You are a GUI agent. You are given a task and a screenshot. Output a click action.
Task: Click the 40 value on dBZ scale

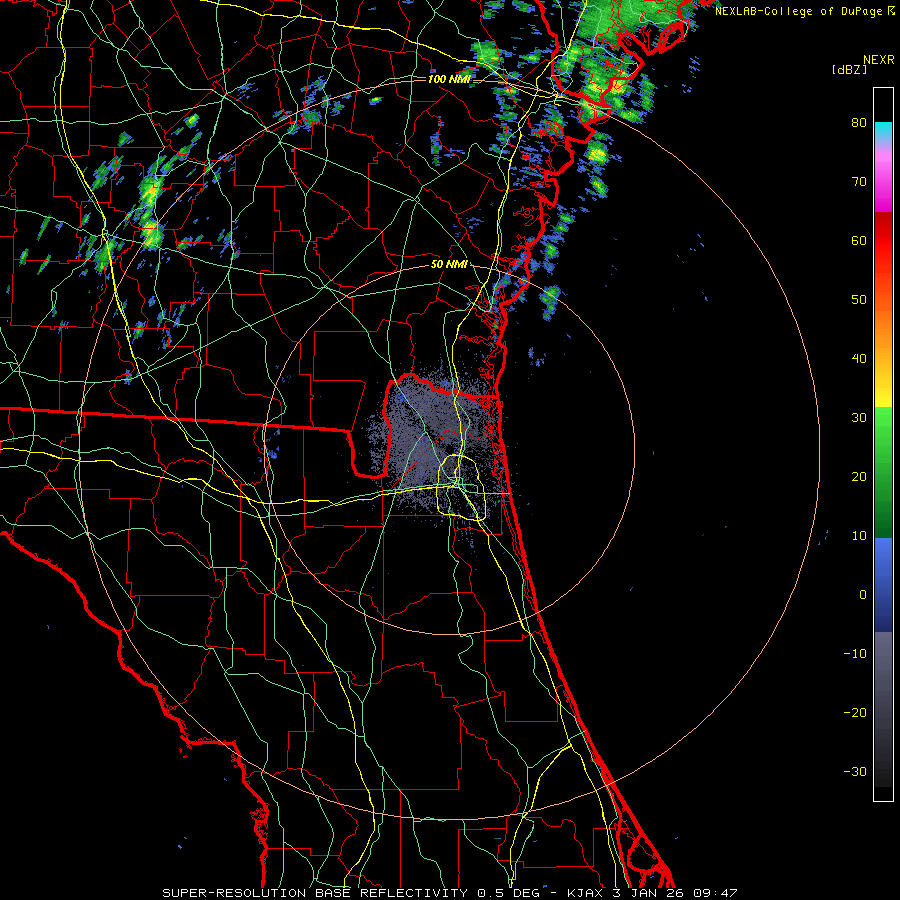pos(859,359)
